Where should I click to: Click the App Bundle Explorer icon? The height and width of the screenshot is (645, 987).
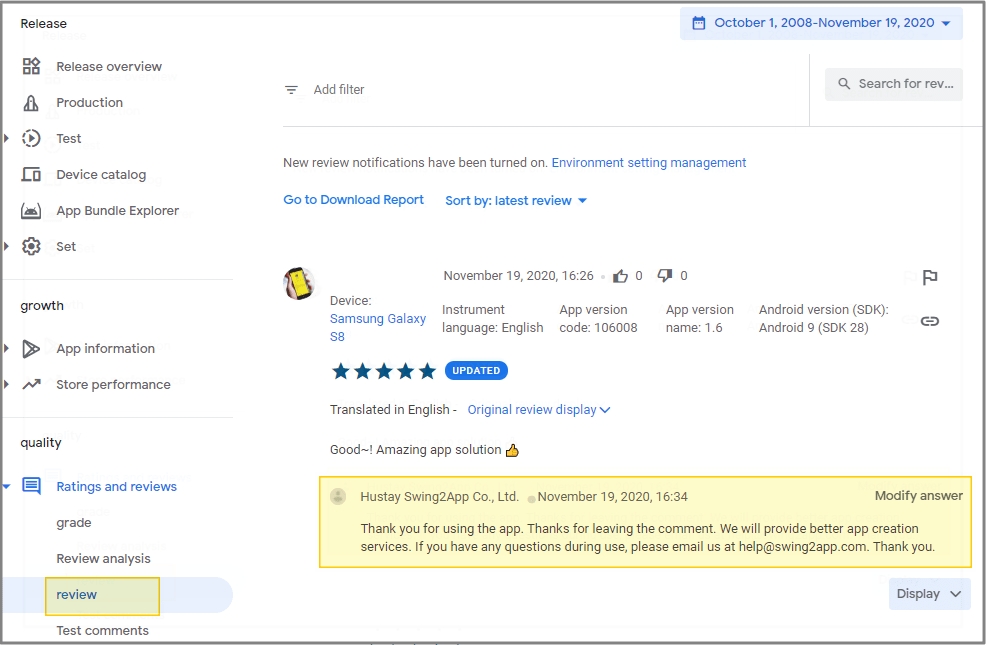coord(32,211)
